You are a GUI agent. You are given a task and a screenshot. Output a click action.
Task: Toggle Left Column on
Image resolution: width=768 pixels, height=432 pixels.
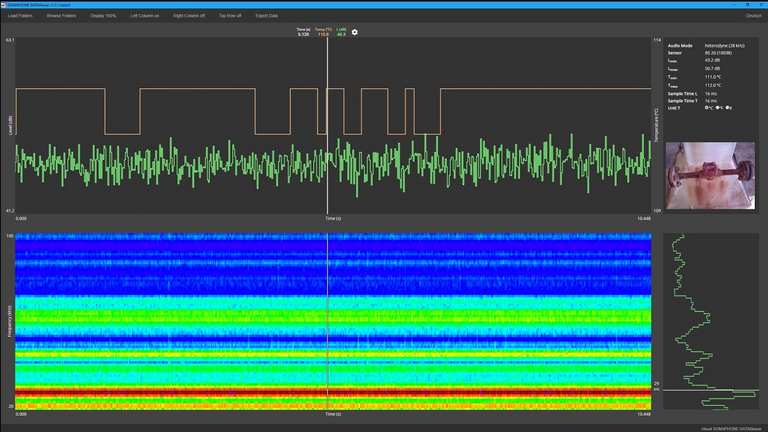[145, 16]
